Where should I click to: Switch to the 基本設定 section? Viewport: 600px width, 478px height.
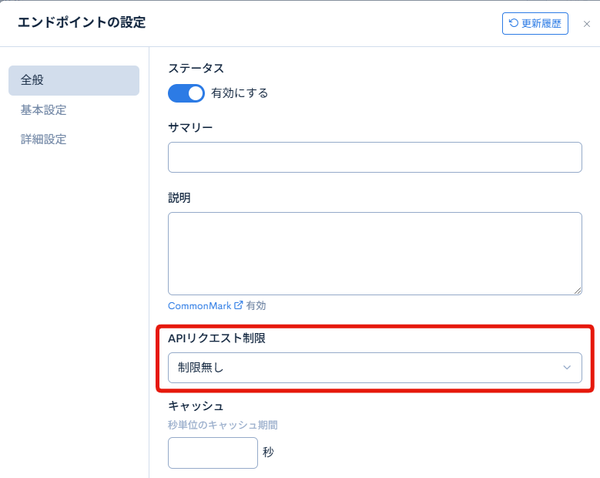pos(43,110)
